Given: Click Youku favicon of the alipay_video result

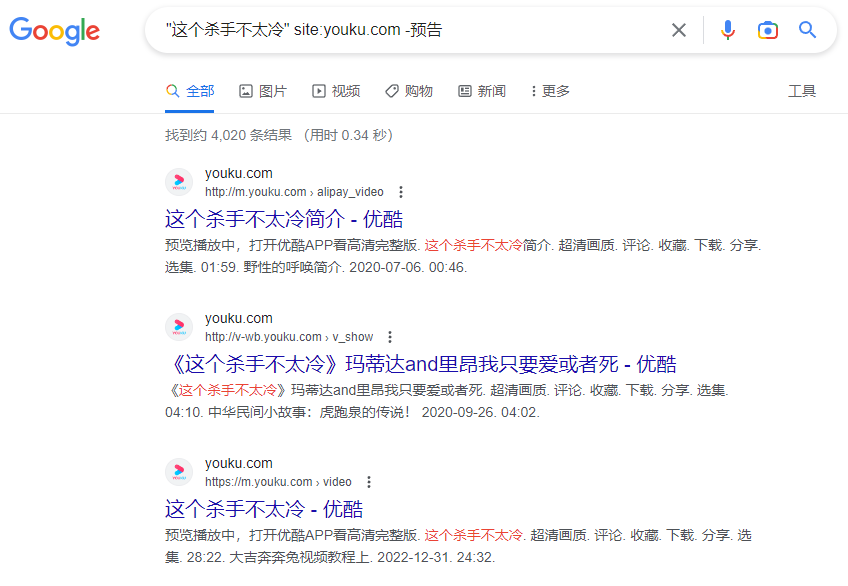Looking at the screenshot, I should [x=179, y=182].
